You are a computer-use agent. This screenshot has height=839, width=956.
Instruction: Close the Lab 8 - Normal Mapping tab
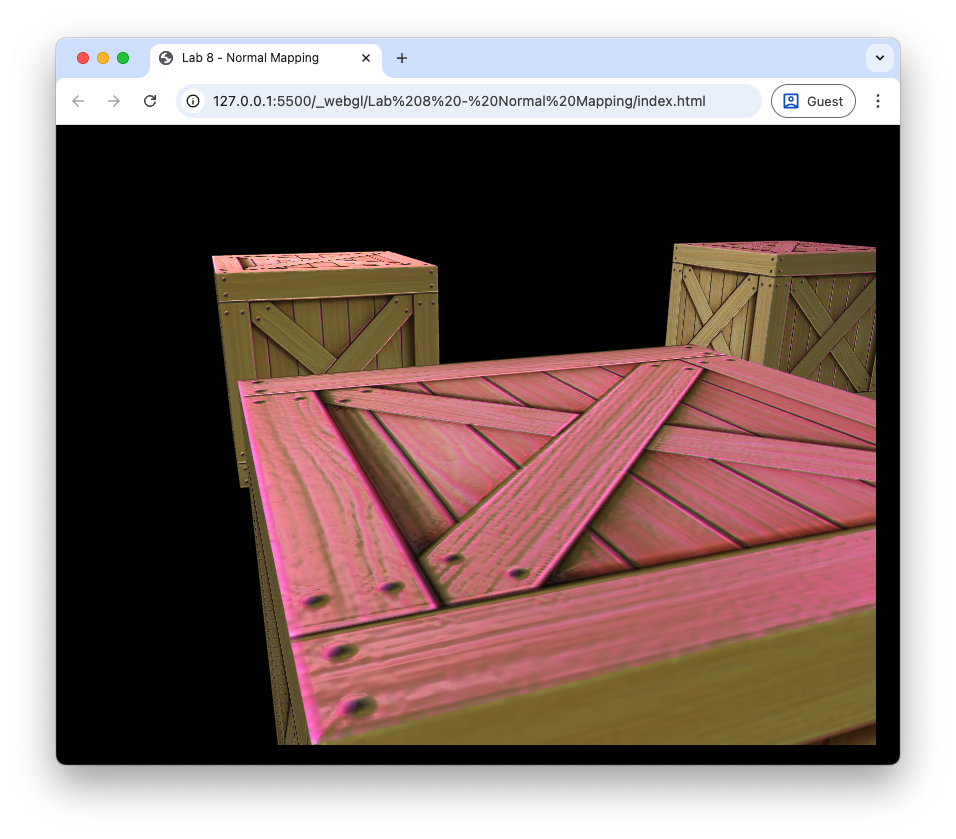click(366, 58)
